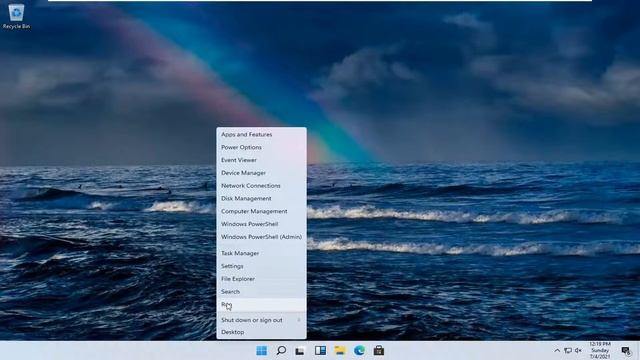Image resolution: width=640 pixels, height=360 pixels.
Task: Open Task View on the taskbar
Action: pos(300,351)
